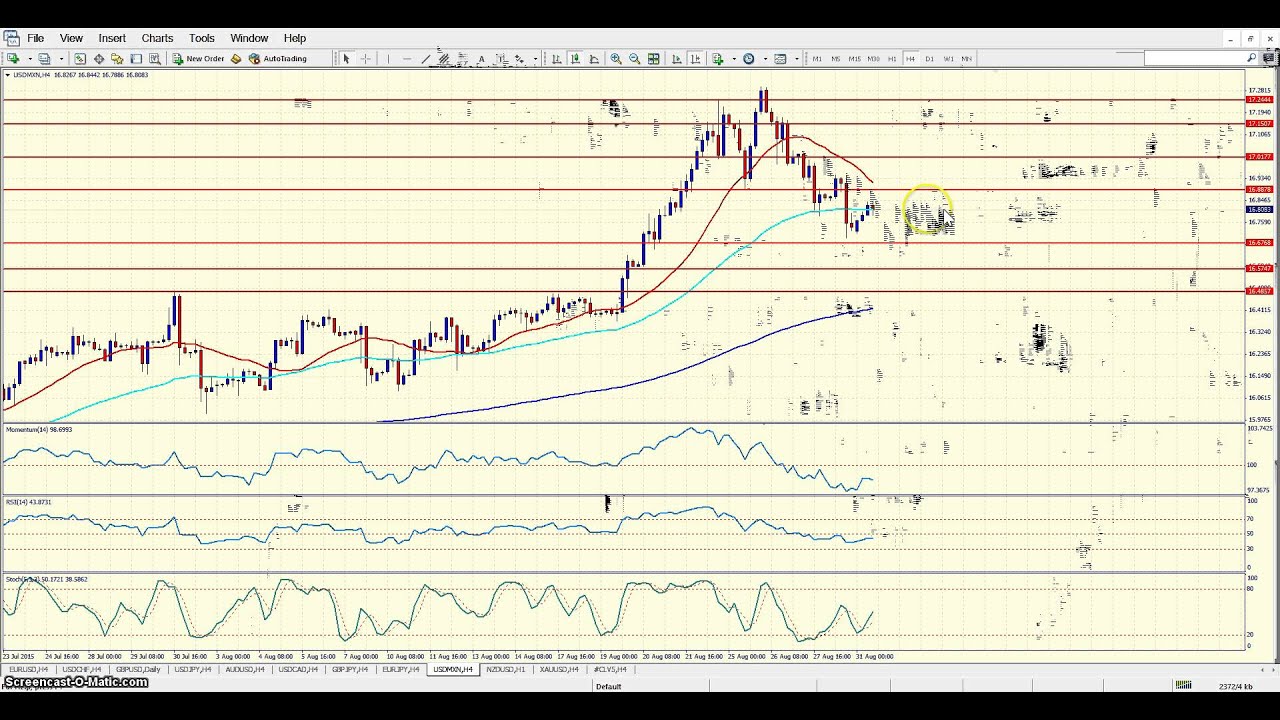Toggle the Data Window icon
The height and width of the screenshot is (720, 1280).
click(99, 59)
